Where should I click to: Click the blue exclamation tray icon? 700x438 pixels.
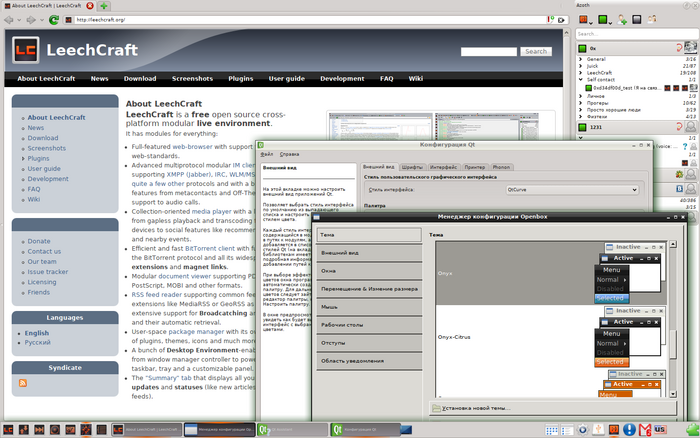coord(629,430)
